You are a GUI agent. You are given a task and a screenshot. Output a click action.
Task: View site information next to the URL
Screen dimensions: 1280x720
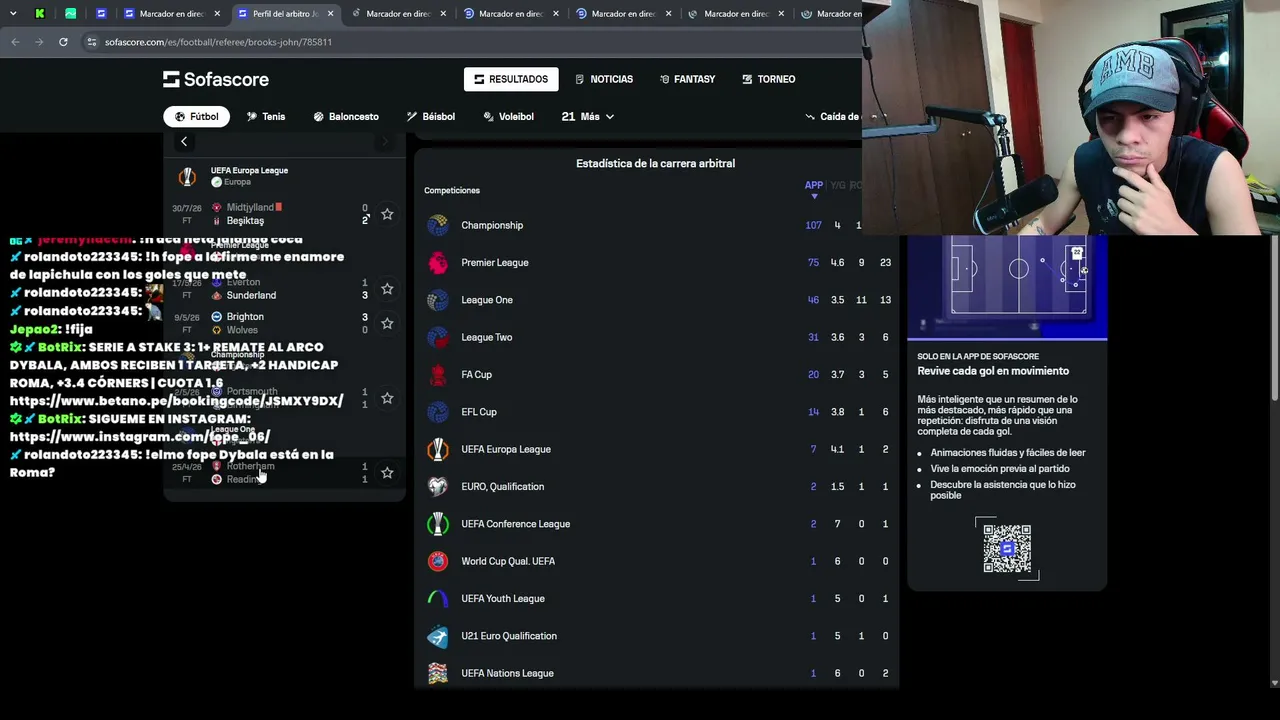[x=92, y=42]
